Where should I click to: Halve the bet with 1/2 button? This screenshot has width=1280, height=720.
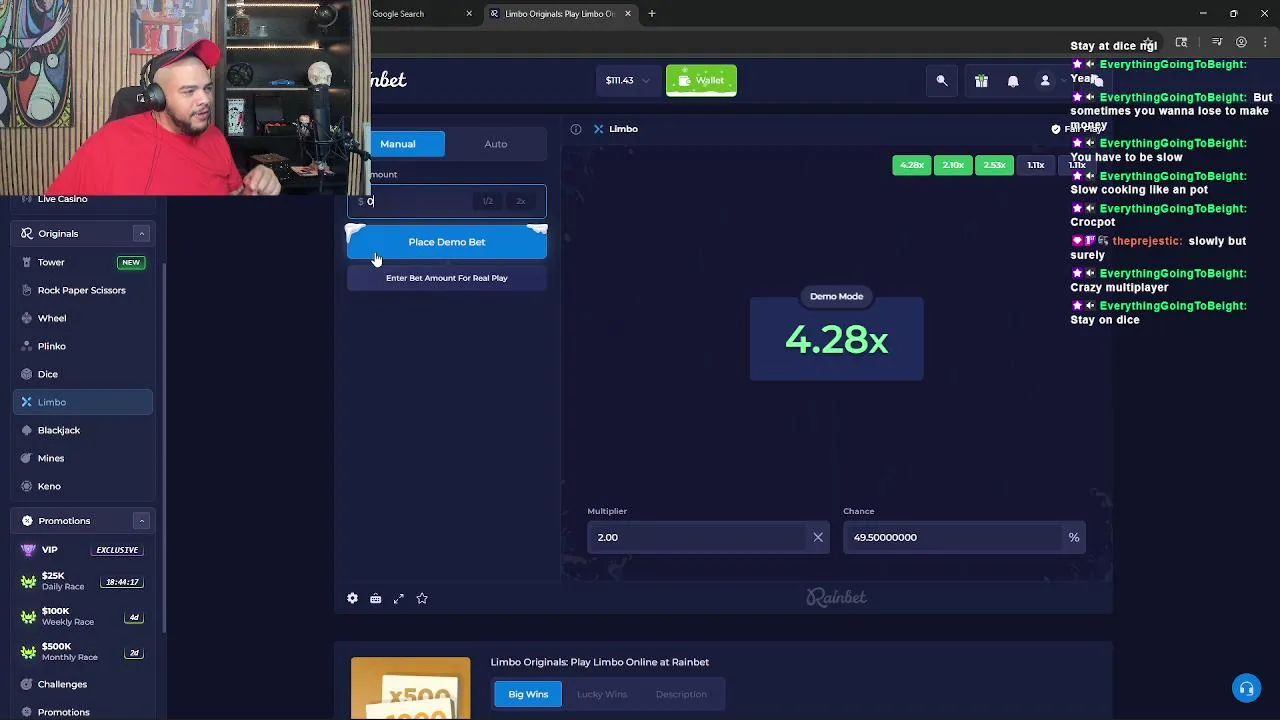coord(487,201)
